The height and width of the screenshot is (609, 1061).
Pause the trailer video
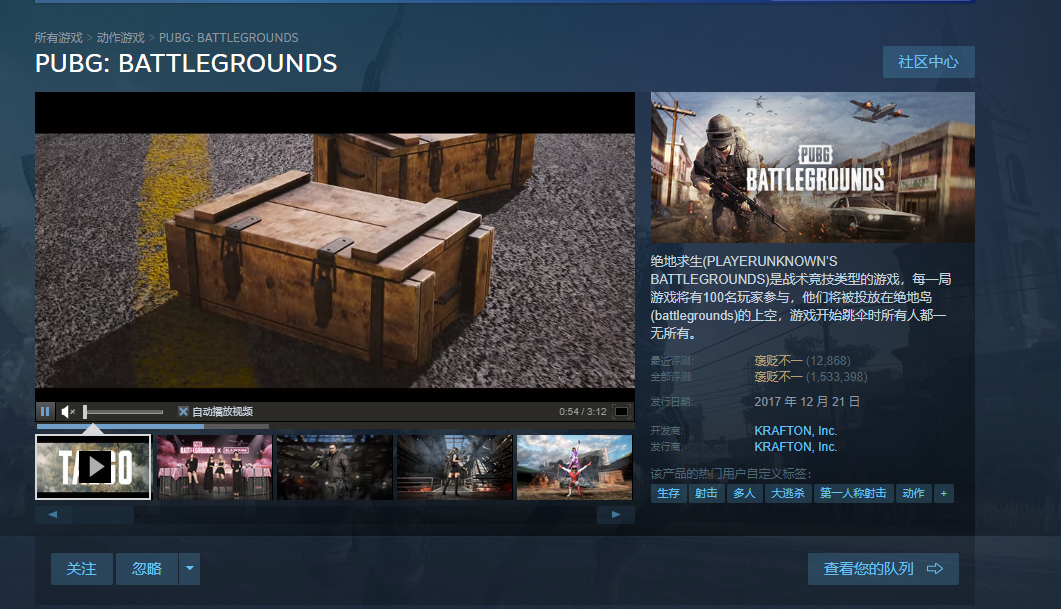[45, 411]
